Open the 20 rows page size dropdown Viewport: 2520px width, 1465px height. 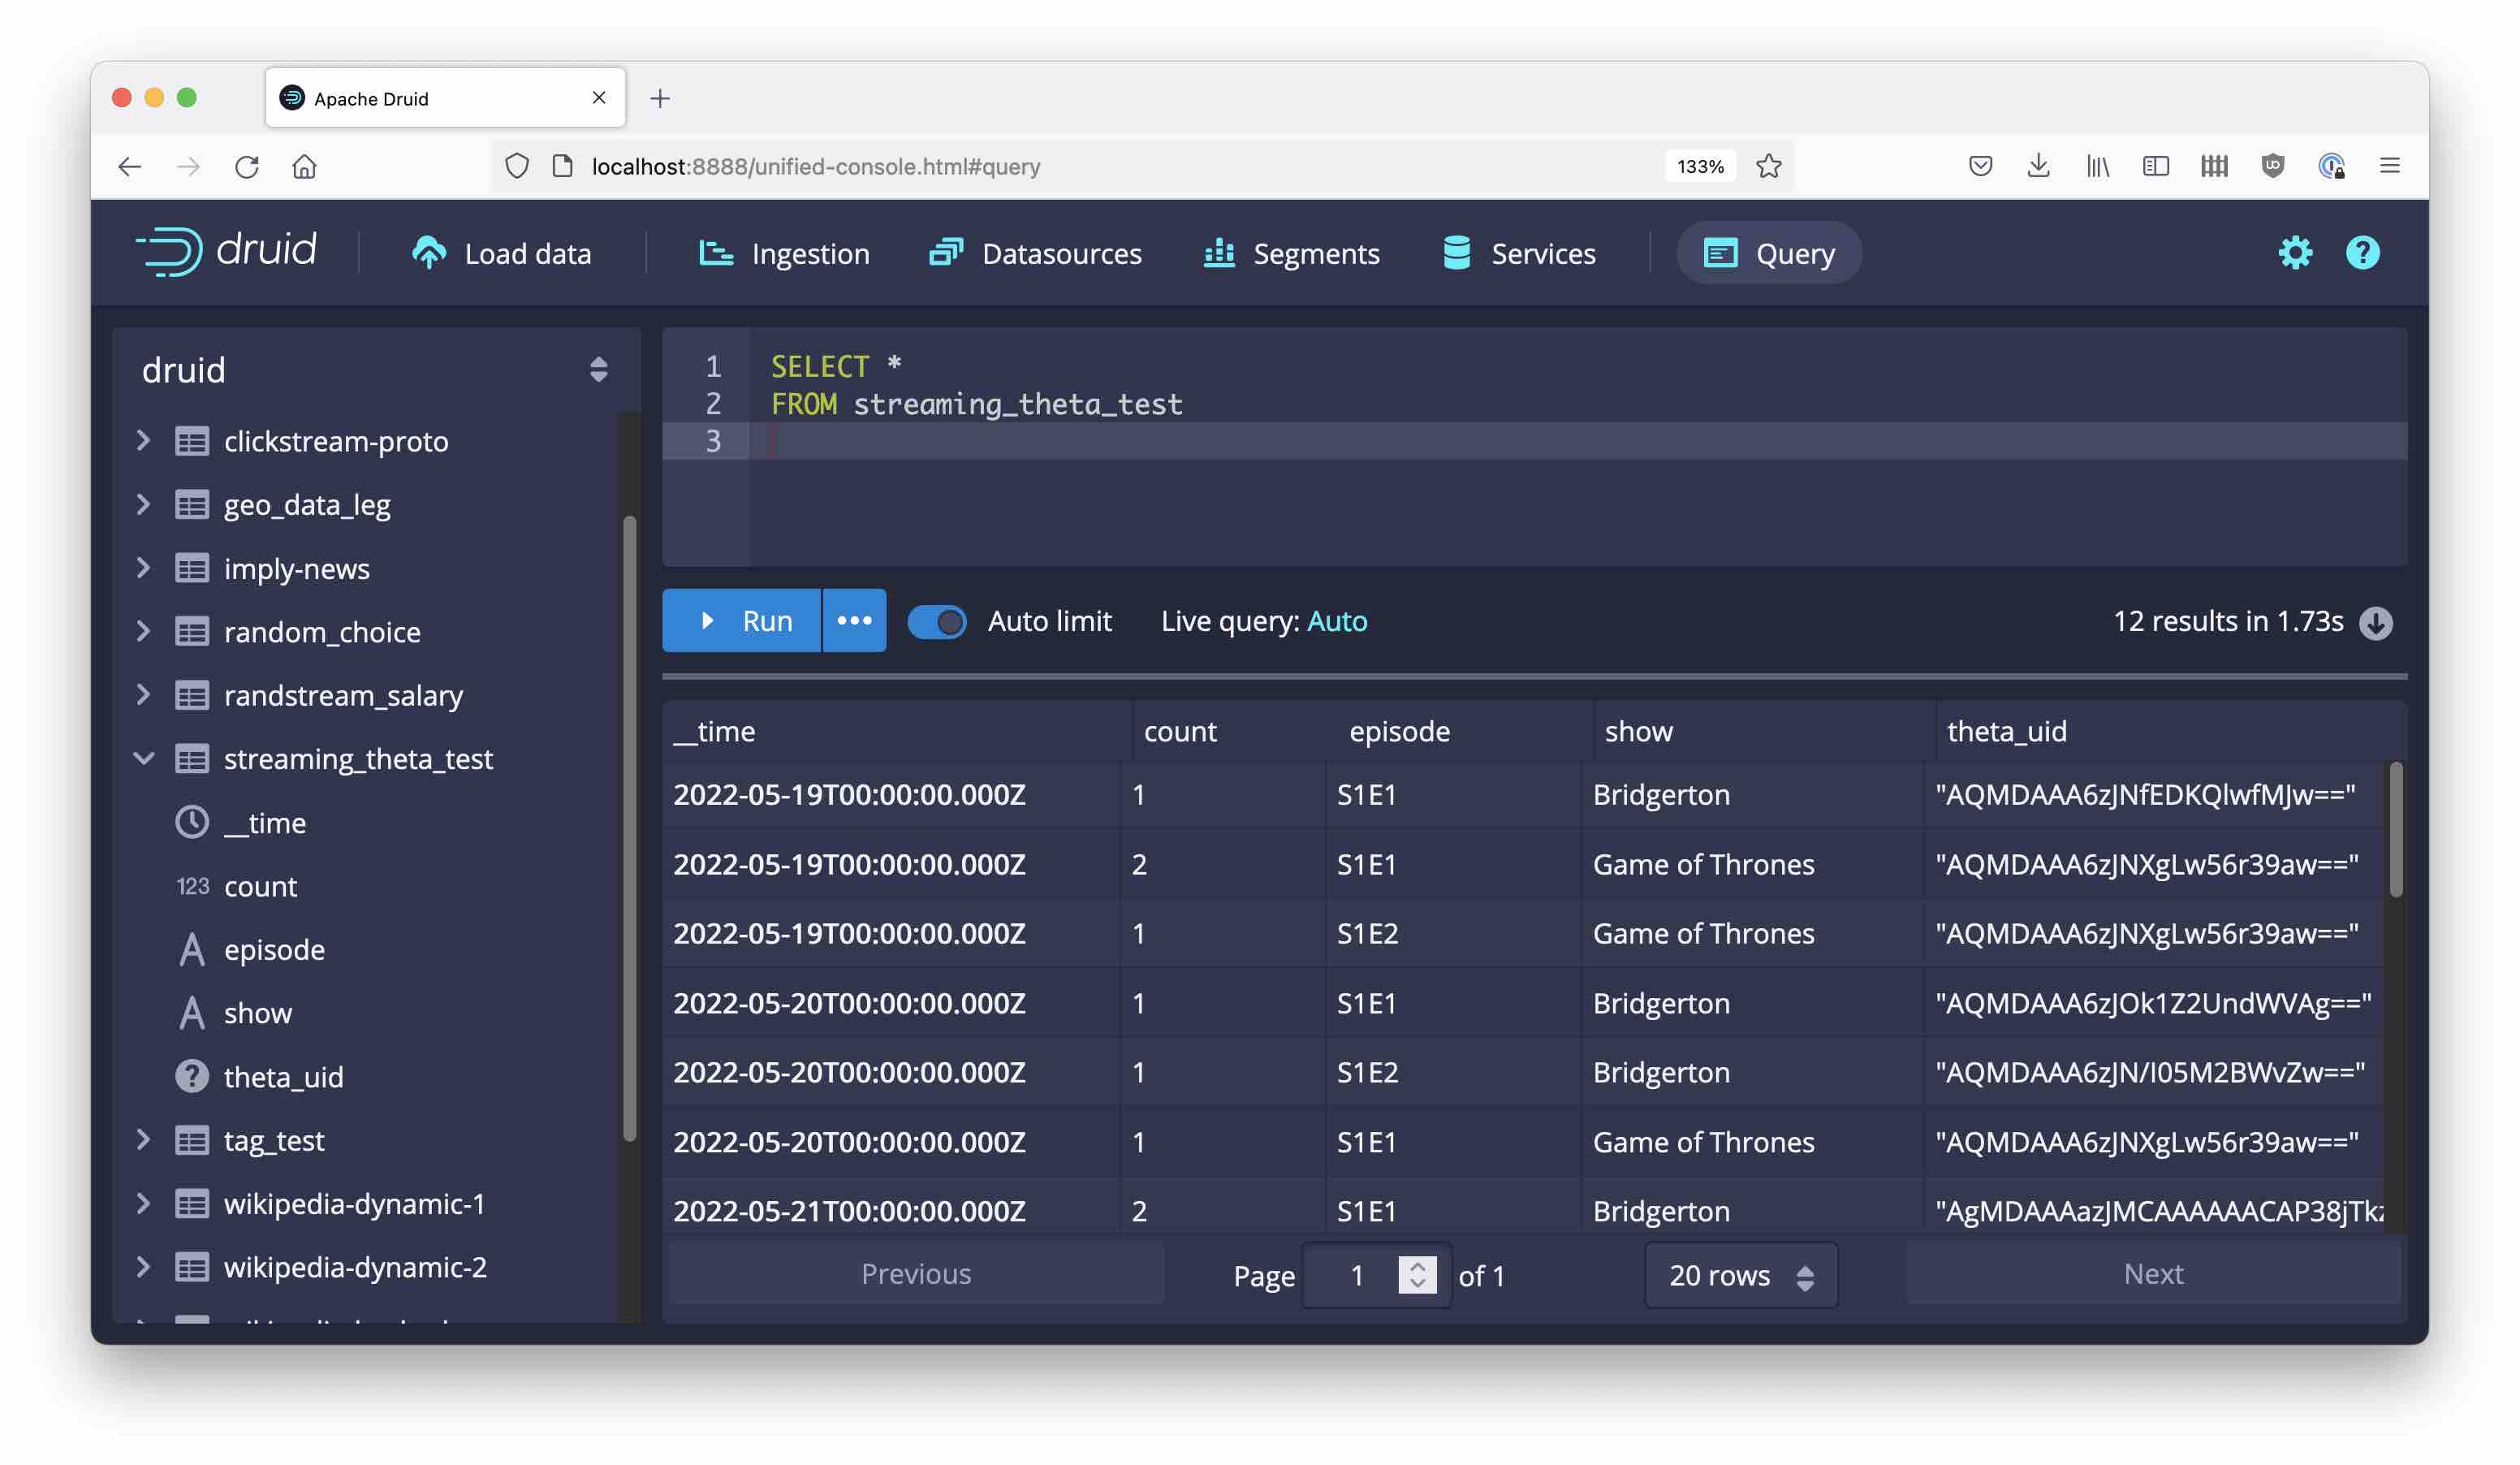1740,1276
